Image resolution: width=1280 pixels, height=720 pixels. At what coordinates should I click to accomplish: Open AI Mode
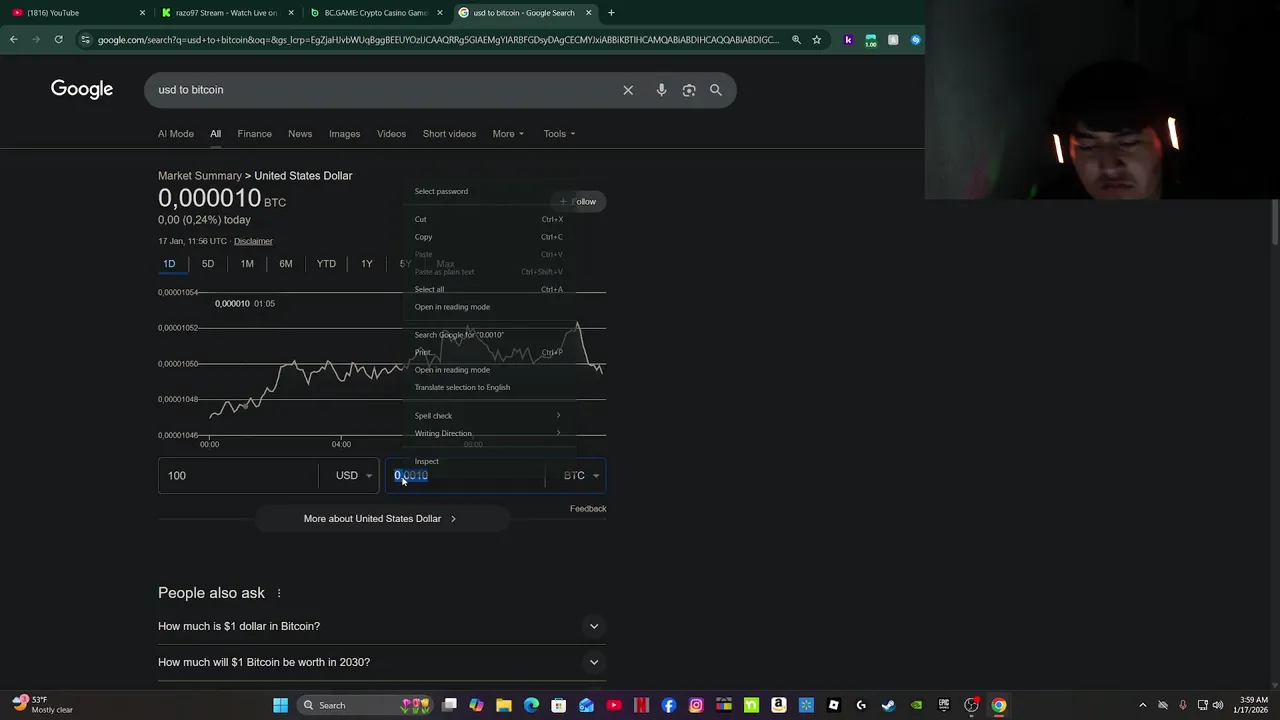tap(176, 134)
